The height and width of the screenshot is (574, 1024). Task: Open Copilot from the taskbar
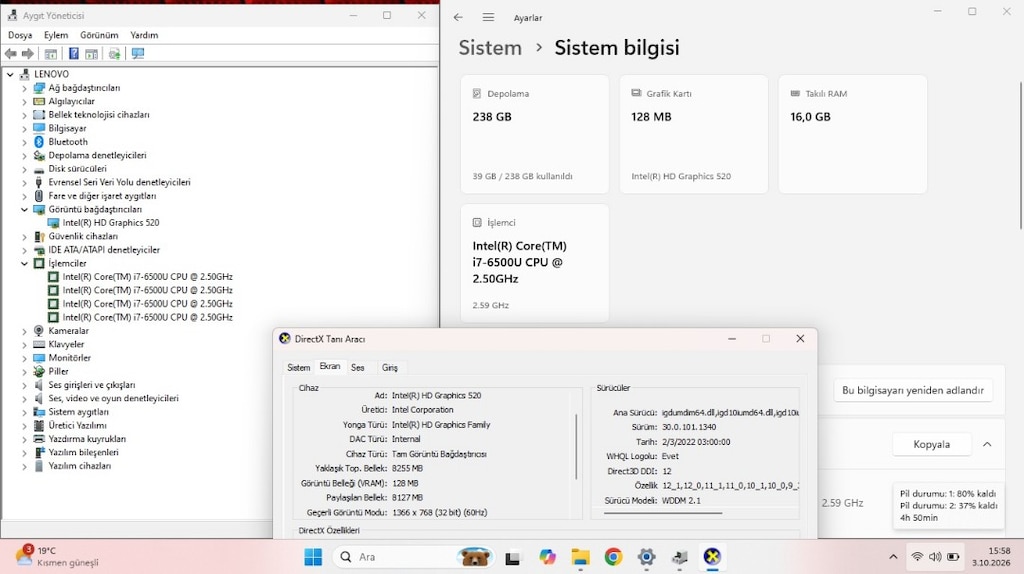[547, 557]
